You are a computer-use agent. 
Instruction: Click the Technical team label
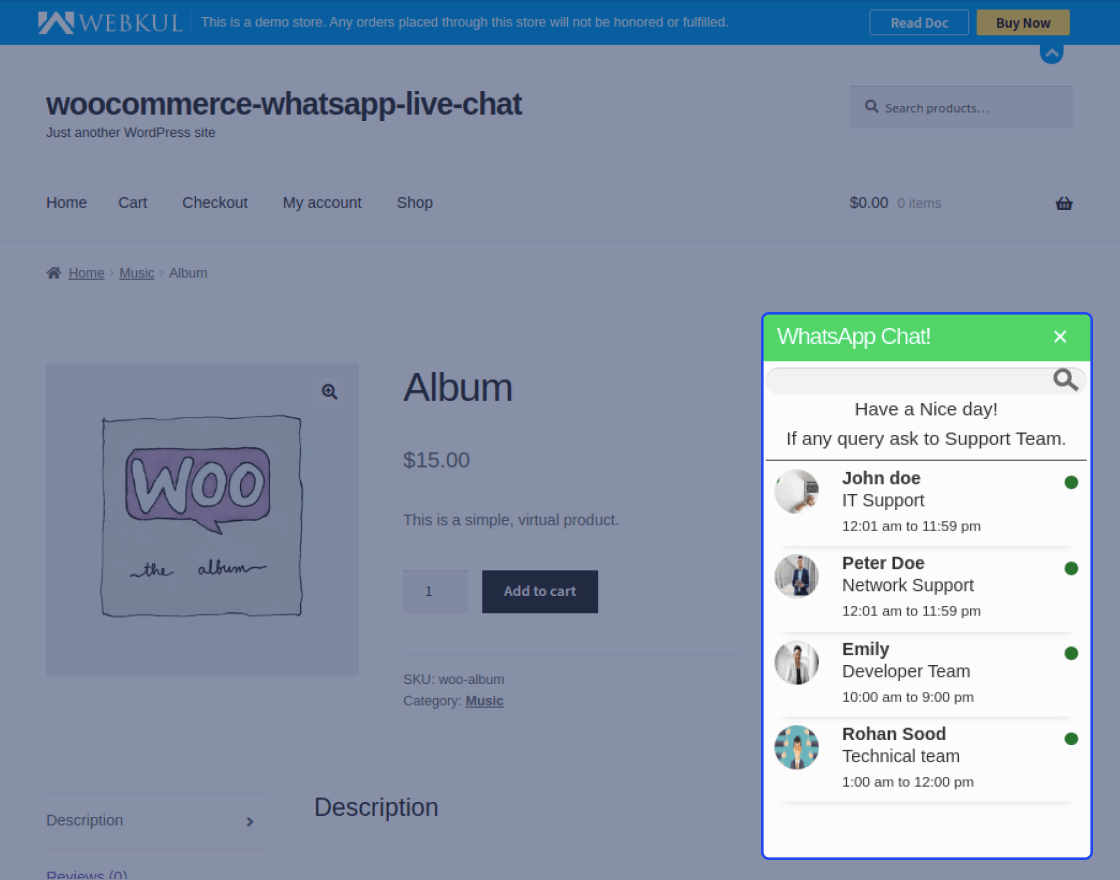coord(901,756)
